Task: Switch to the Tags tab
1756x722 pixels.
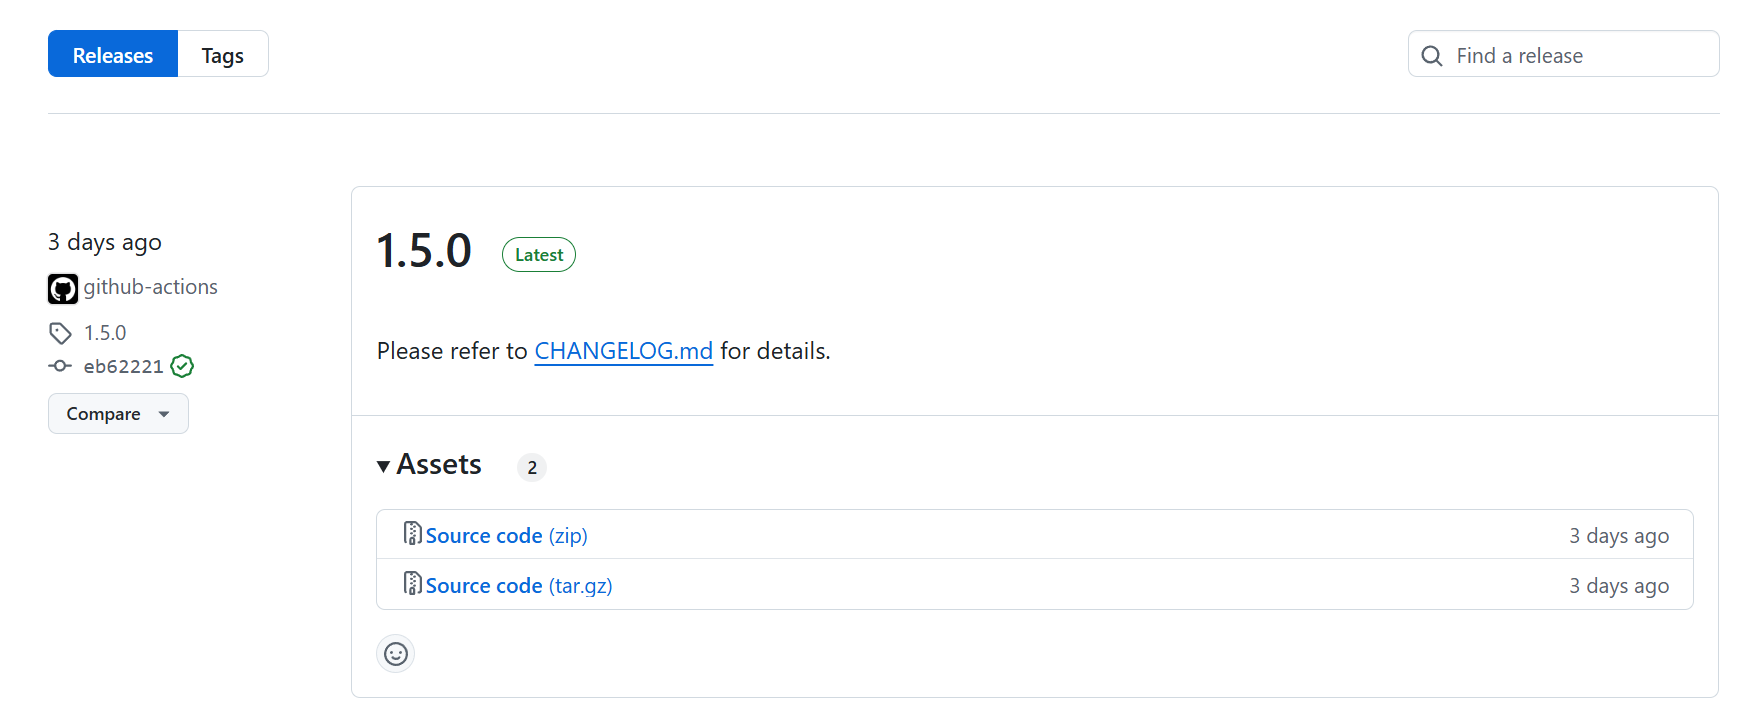Action: tap(222, 55)
